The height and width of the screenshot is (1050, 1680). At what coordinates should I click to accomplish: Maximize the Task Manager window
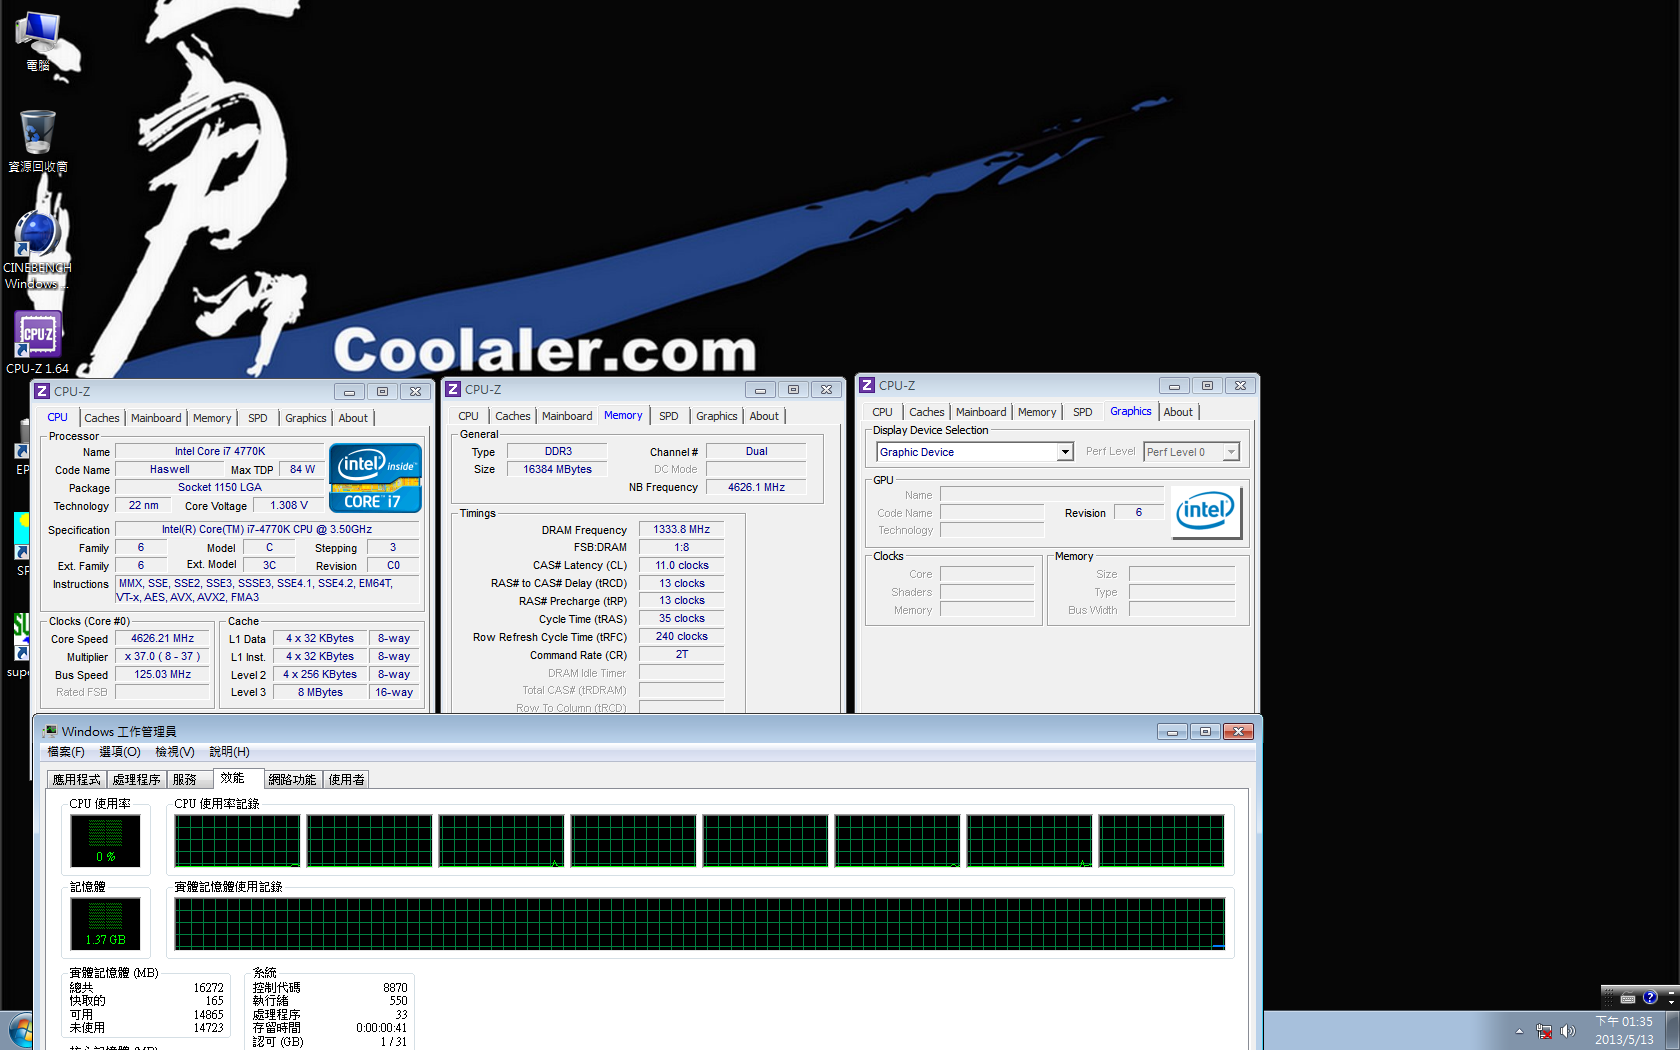click(x=1205, y=731)
